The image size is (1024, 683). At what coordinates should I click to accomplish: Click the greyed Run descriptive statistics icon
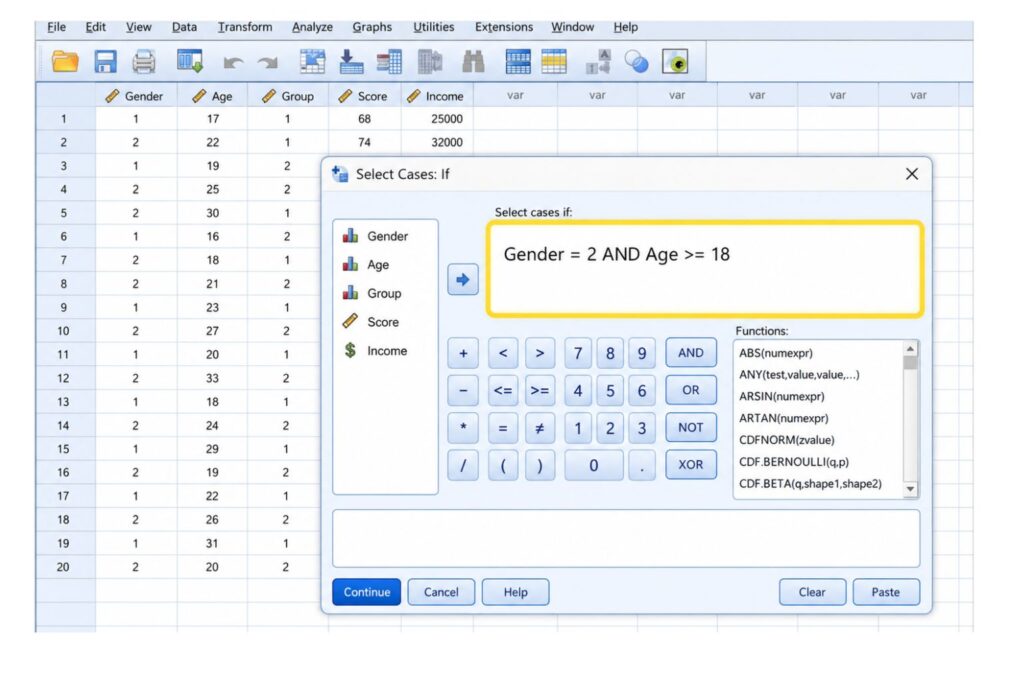coord(430,62)
